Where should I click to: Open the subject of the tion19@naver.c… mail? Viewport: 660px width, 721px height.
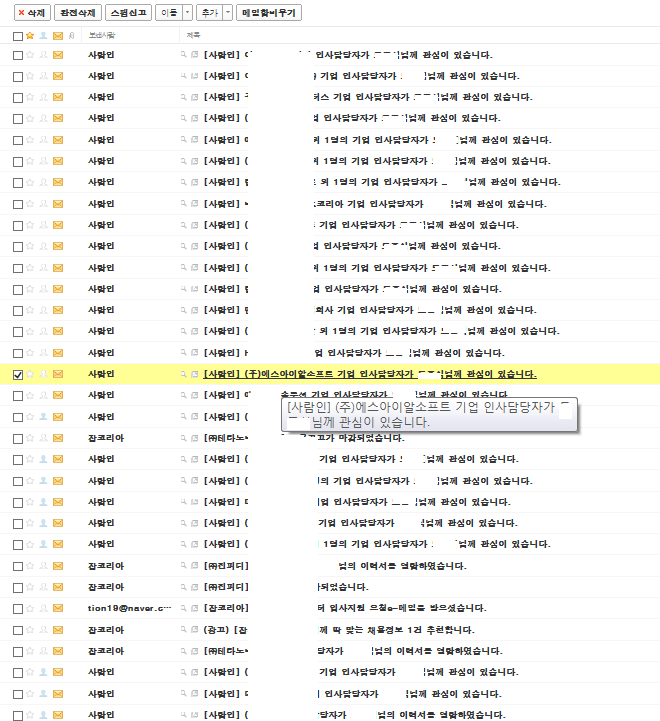[x=345, y=608]
